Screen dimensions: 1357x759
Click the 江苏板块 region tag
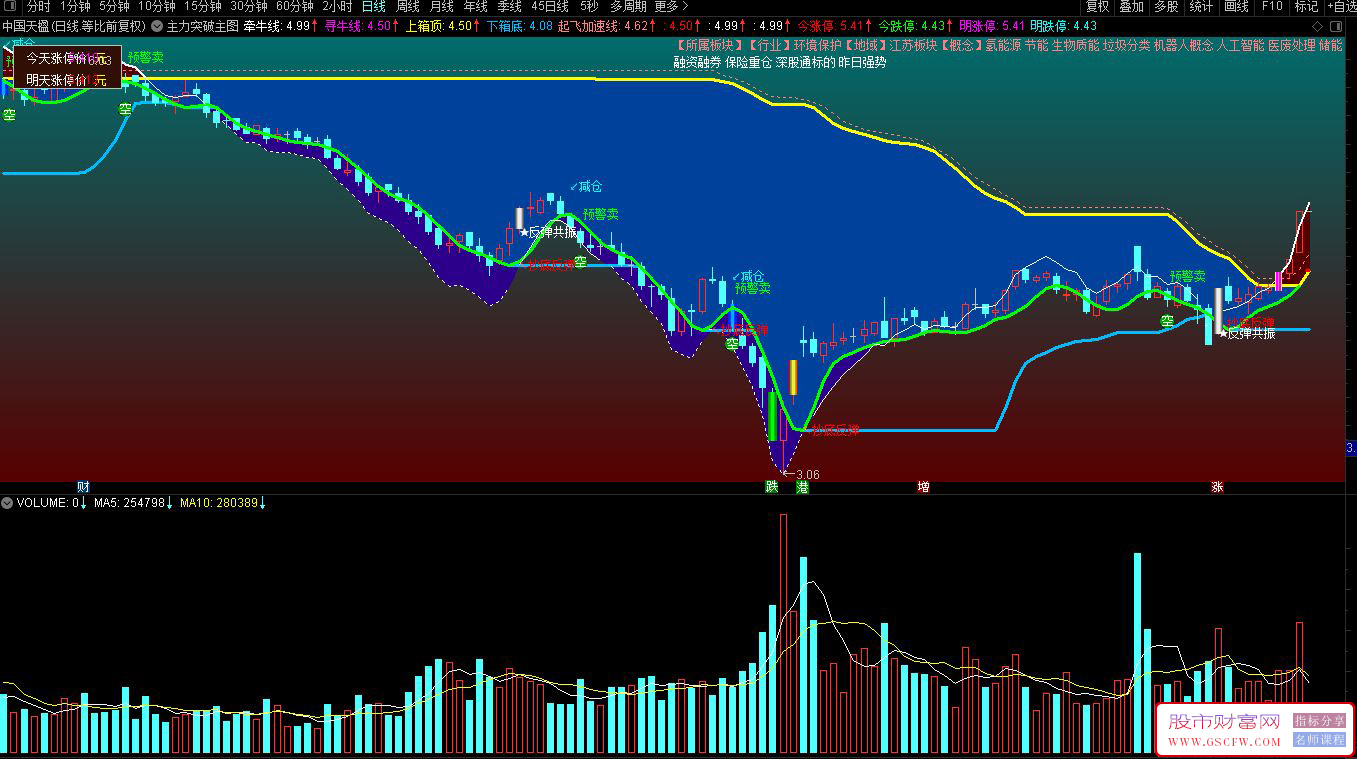(914, 45)
